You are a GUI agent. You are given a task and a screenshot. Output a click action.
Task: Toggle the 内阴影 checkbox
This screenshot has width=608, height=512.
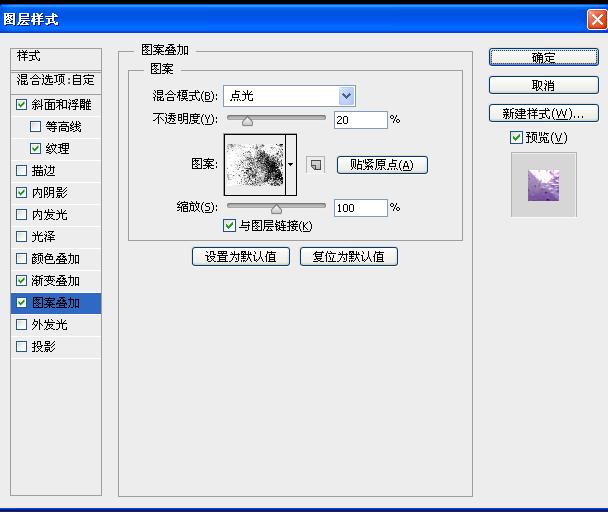(22, 192)
